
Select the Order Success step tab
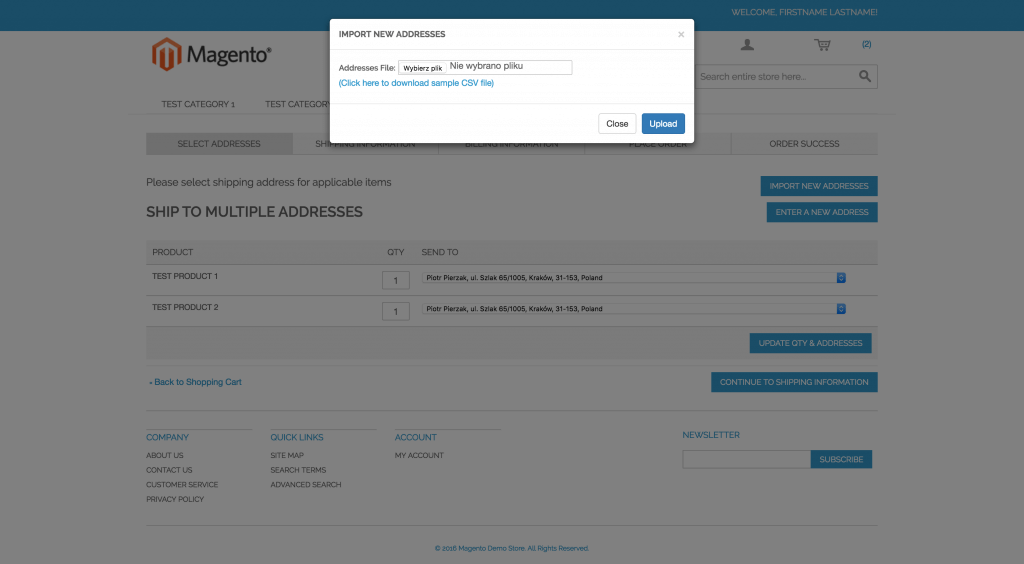coord(804,144)
